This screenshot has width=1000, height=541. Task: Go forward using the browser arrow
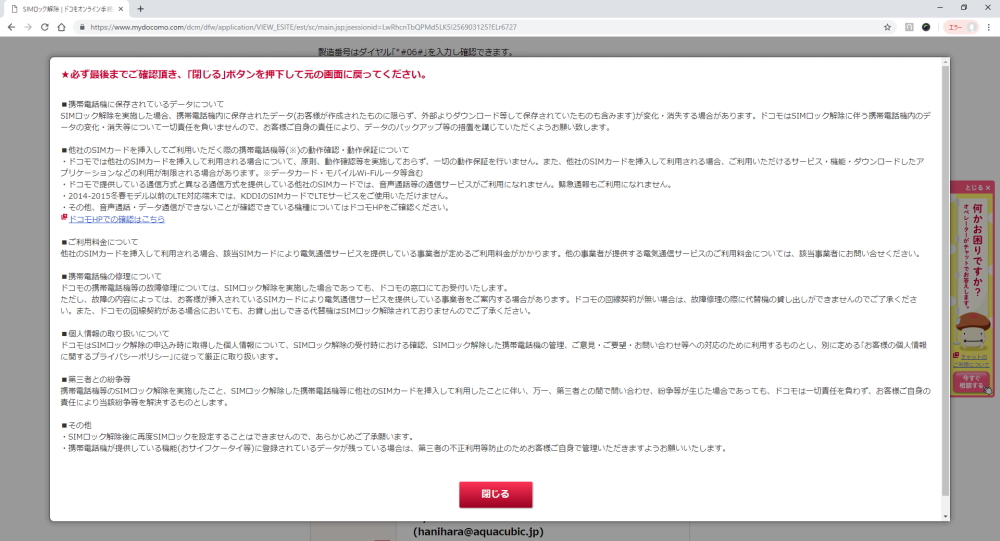pyautogui.click(x=28, y=27)
